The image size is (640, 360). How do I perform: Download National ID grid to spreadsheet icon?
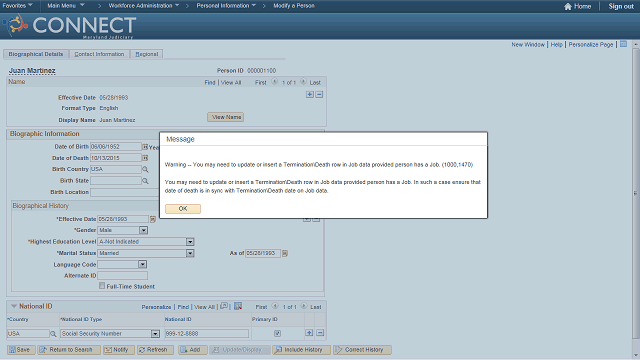(x=238, y=306)
